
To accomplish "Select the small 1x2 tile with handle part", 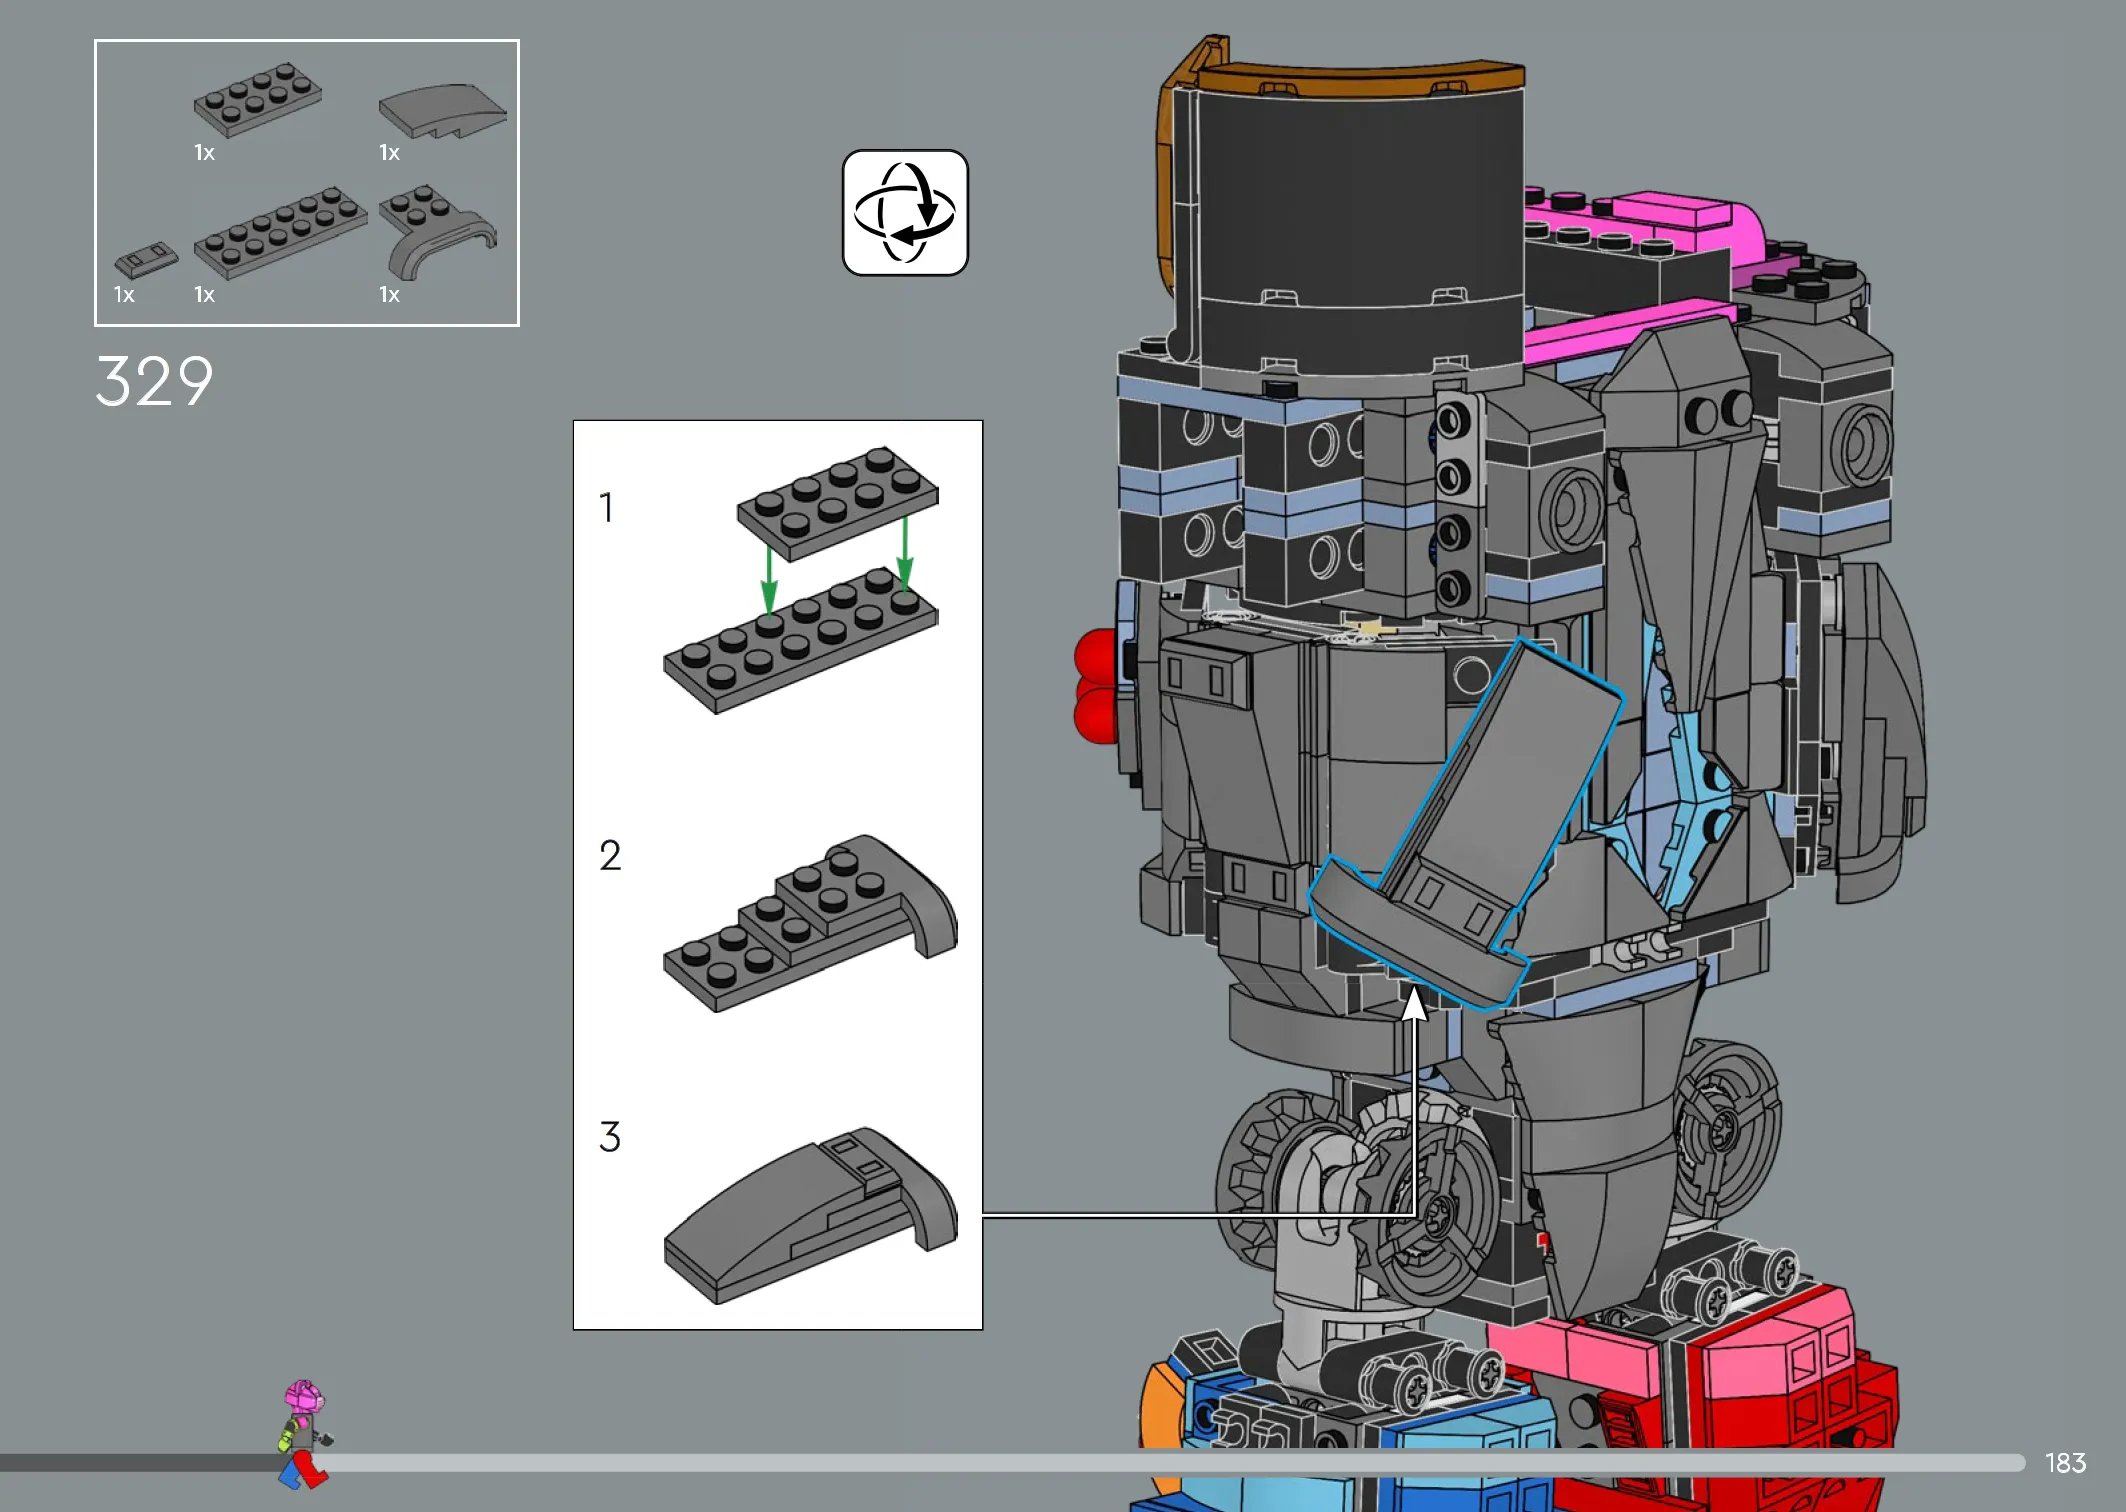I will coord(146,259).
